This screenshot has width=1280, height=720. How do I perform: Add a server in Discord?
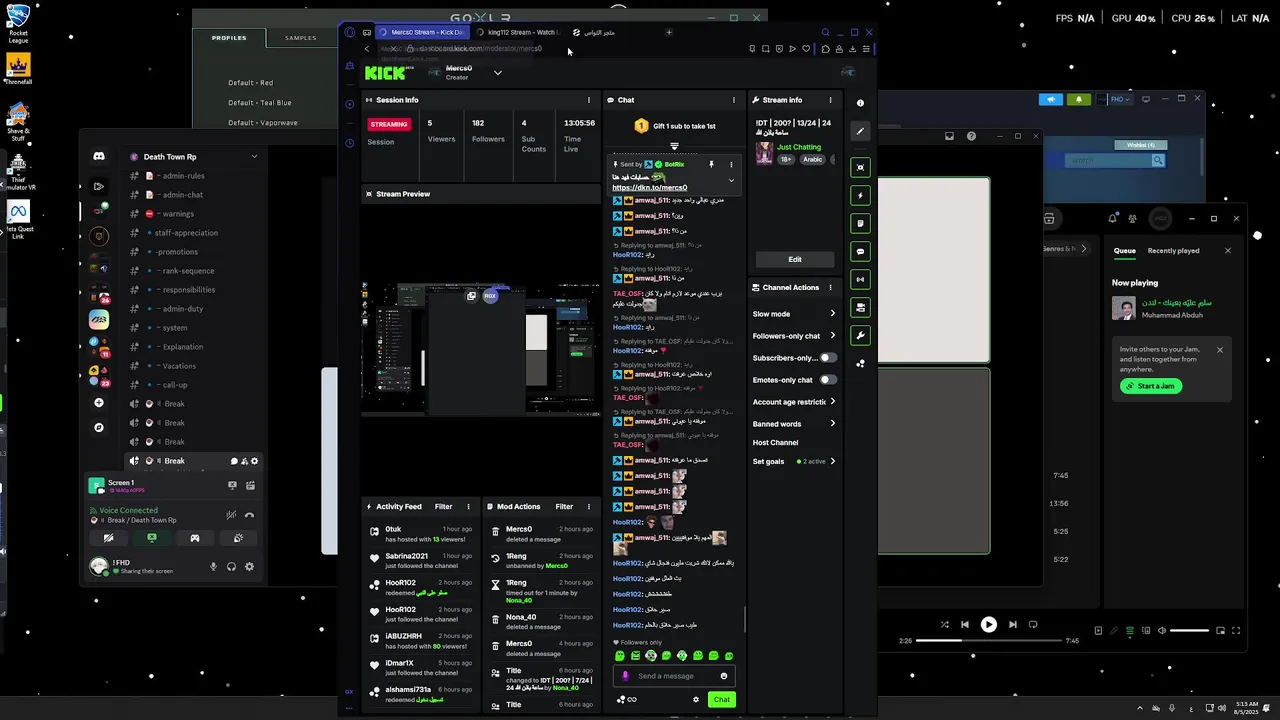[98, 402]
